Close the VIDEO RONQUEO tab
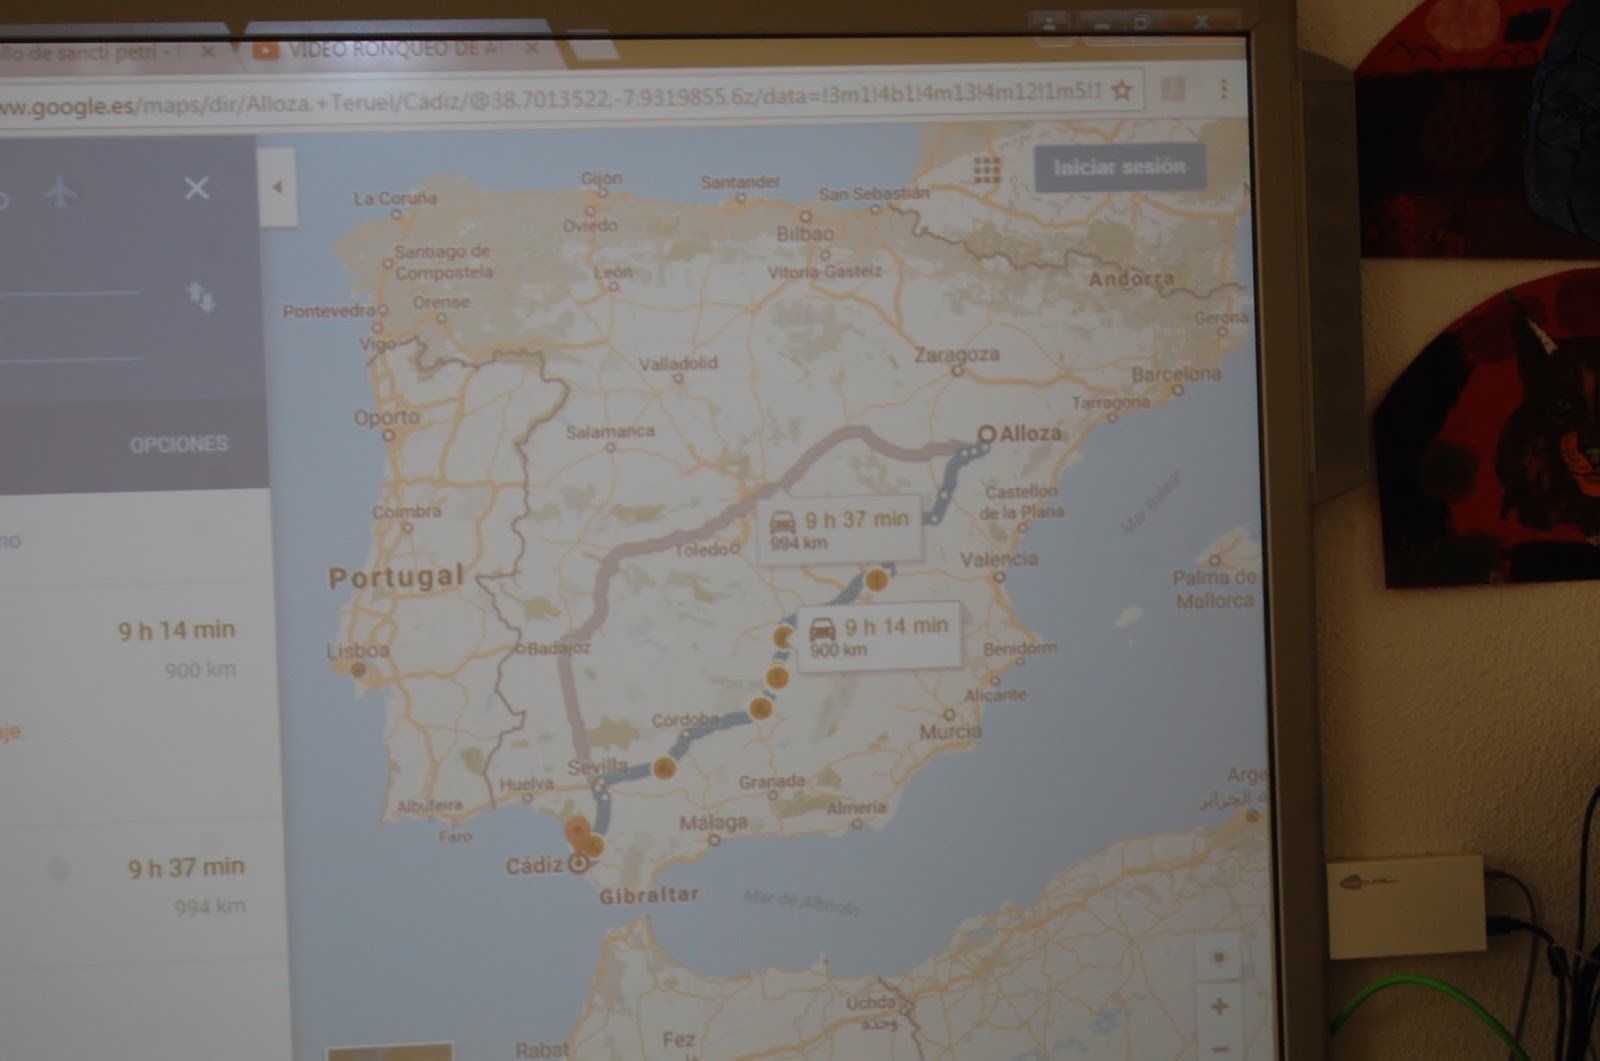Viewport: 1600px width, 1061px height. tap(531, 47)
